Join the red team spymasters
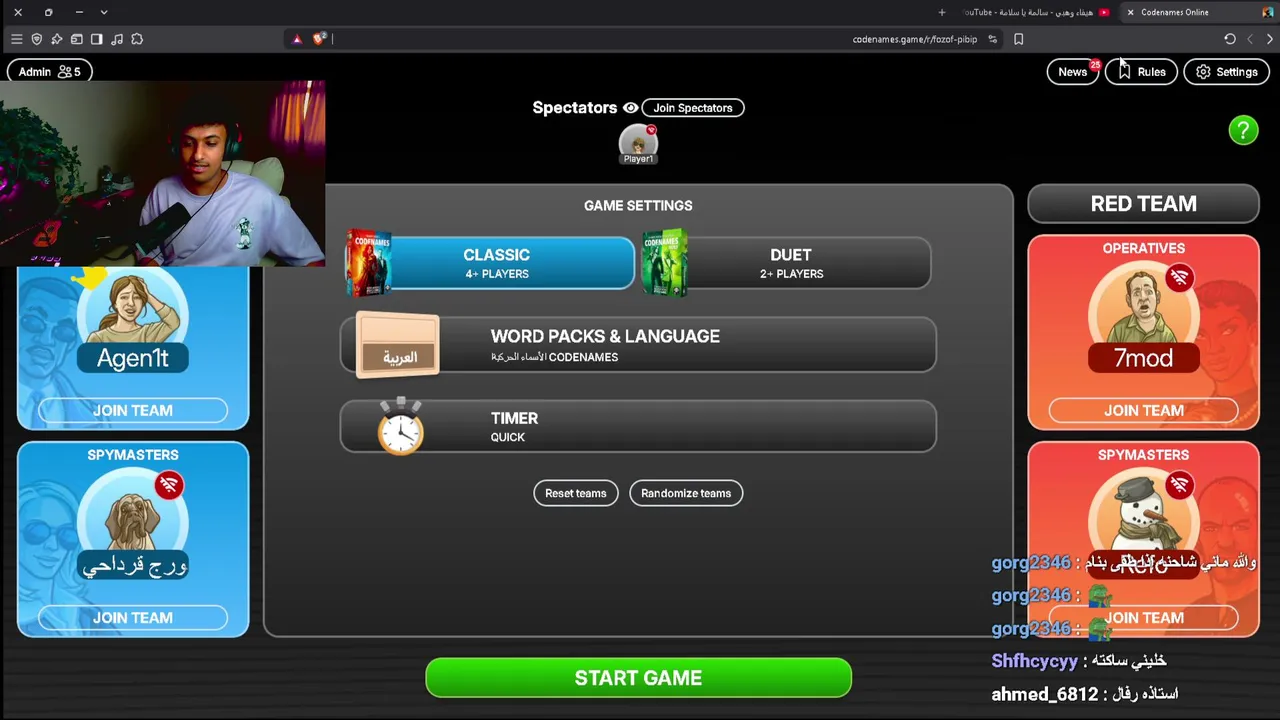 point(1143,618)
